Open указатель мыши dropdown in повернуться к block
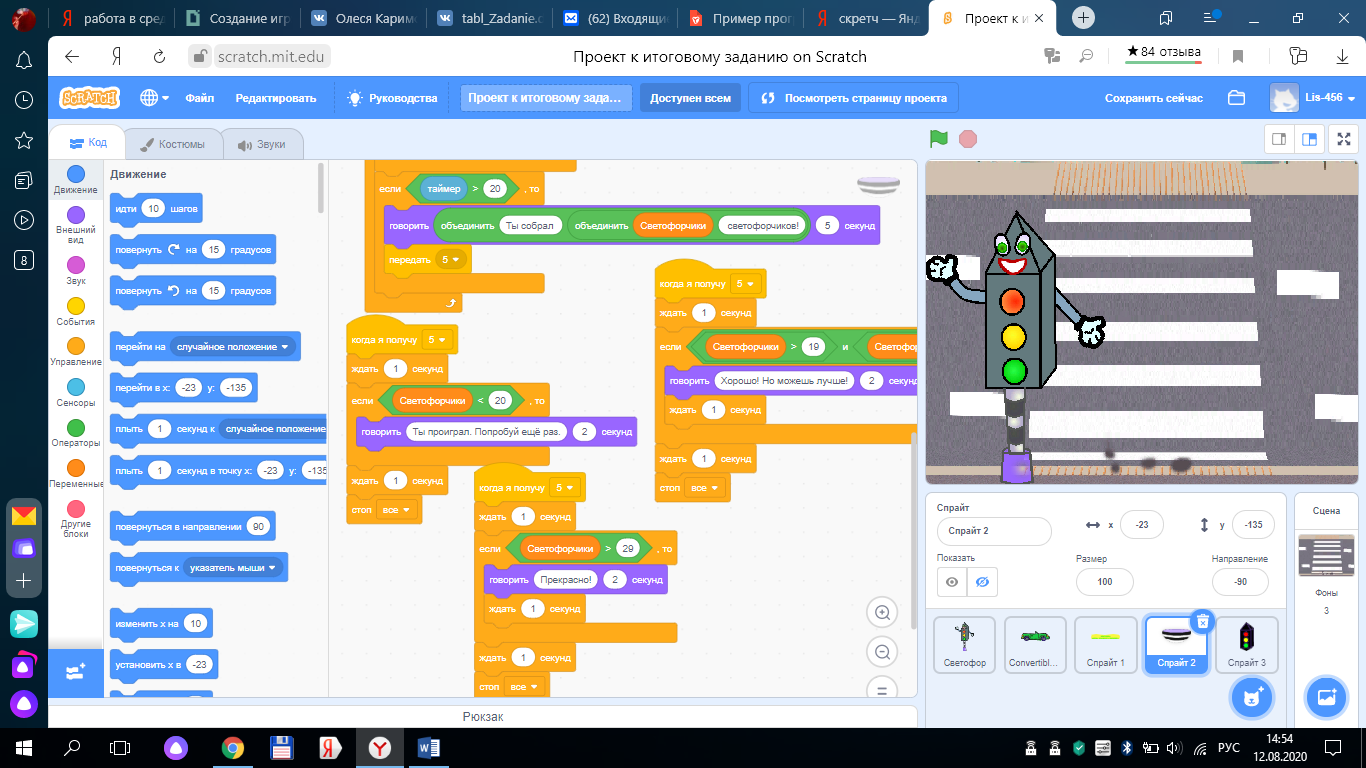The image size is (1366, 768). click(233, 567)
